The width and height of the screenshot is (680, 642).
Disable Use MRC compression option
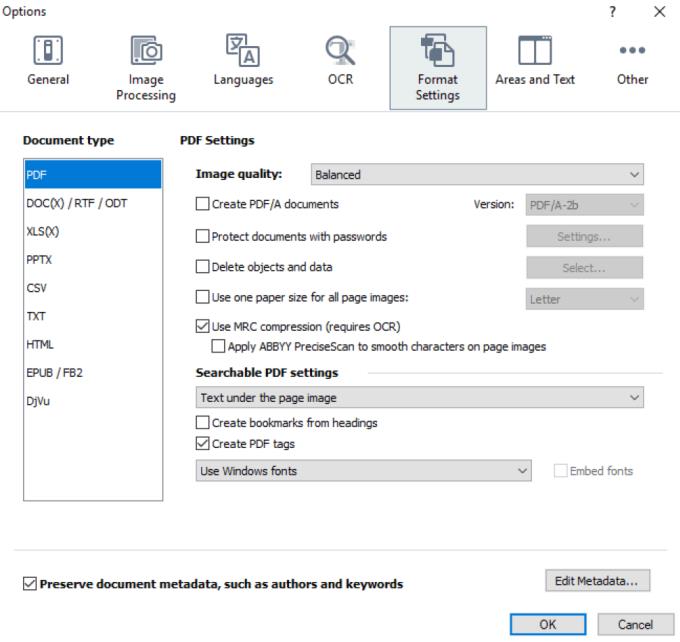coord(203,327)
